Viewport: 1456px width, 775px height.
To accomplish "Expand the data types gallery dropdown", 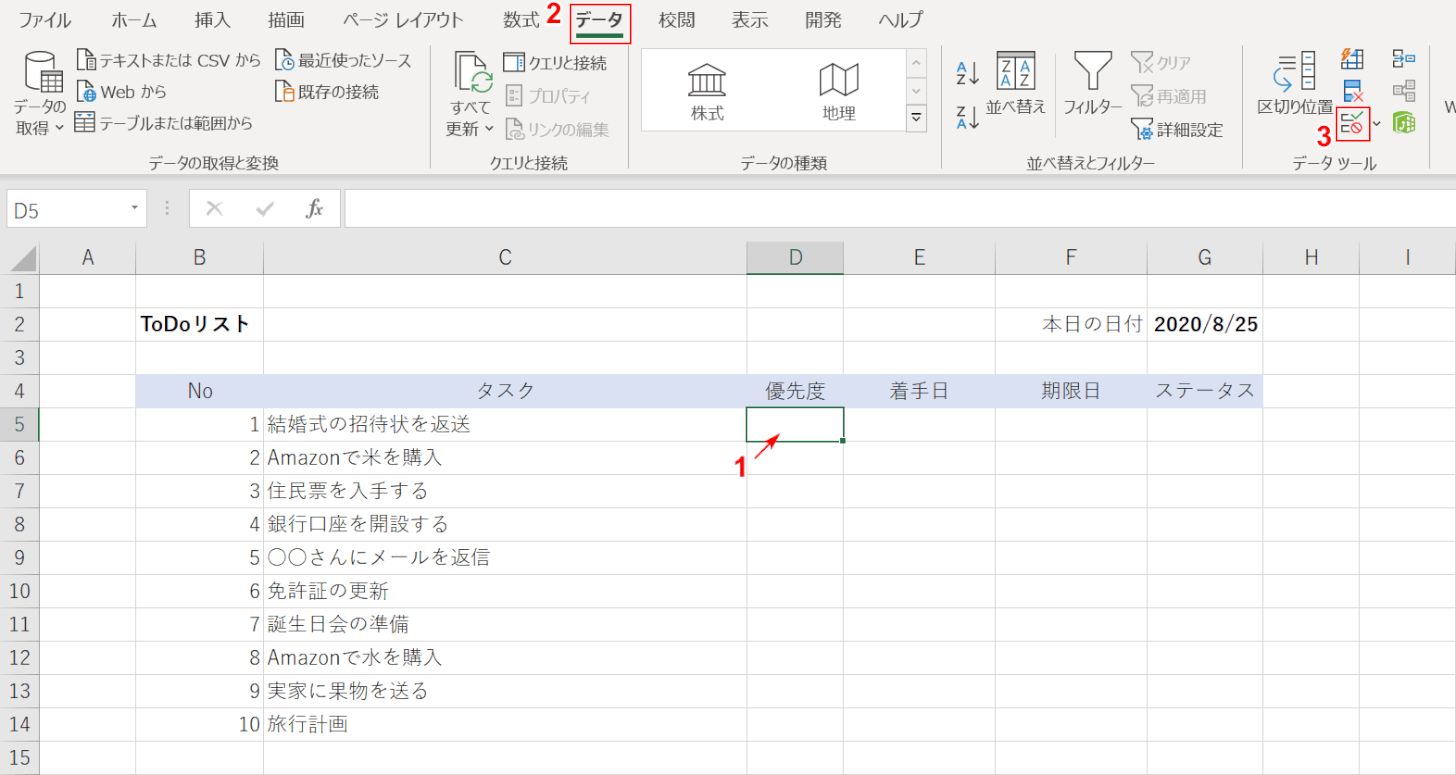I will [915, 117].
